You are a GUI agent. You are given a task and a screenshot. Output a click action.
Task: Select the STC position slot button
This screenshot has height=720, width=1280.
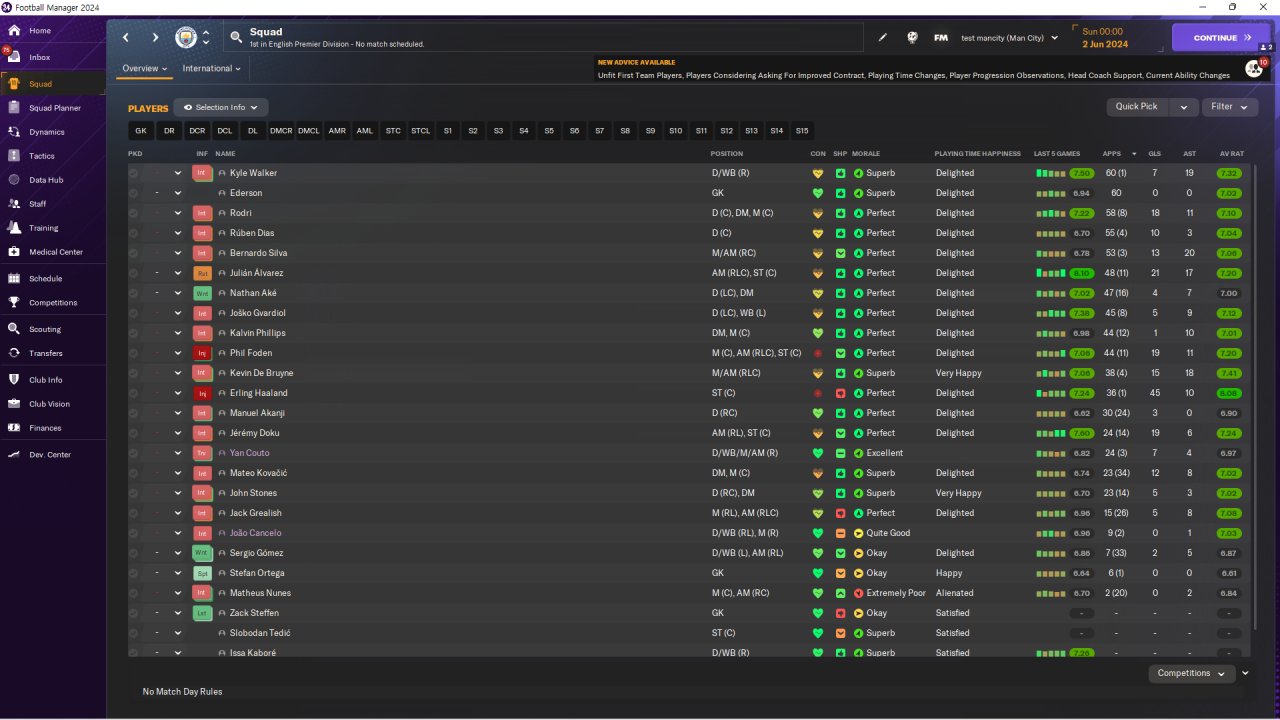click(393, 131)
